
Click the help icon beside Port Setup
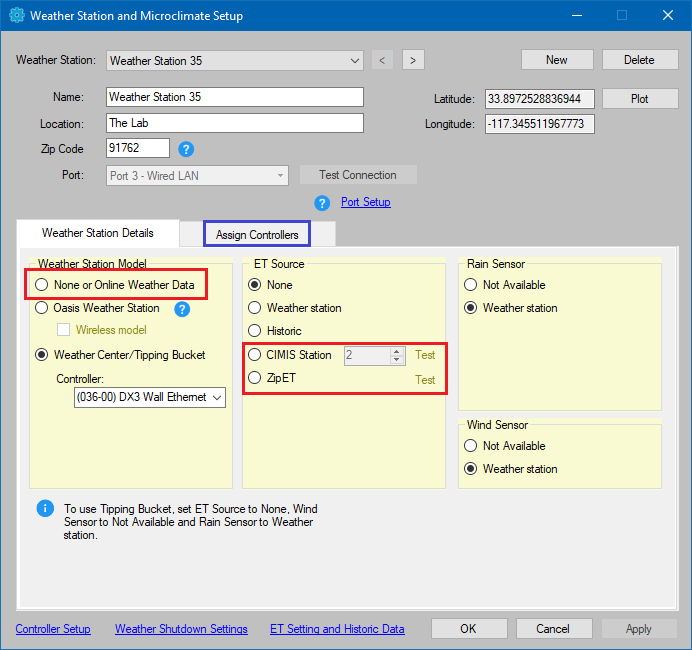point(322,203)
